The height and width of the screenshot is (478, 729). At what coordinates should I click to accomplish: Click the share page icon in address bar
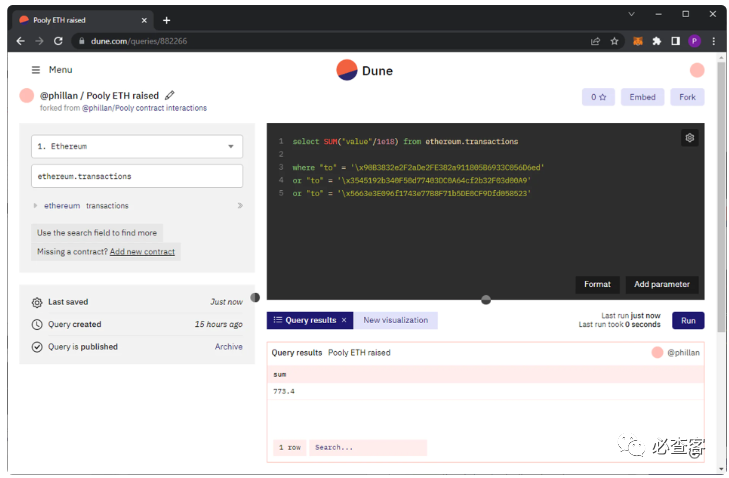pos(595,41)
